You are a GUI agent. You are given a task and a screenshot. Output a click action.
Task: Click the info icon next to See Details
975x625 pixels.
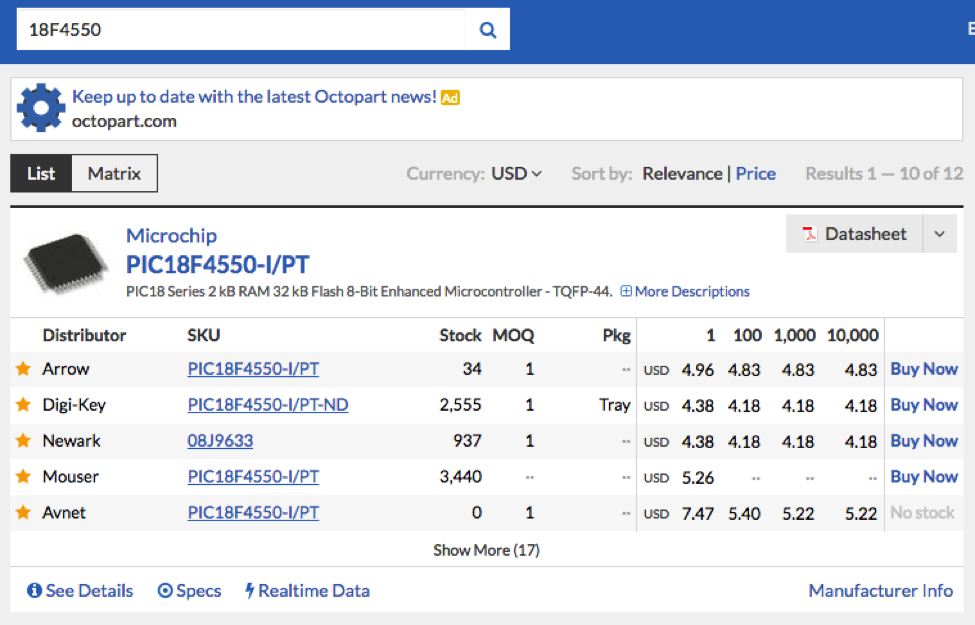click(34, 590)
